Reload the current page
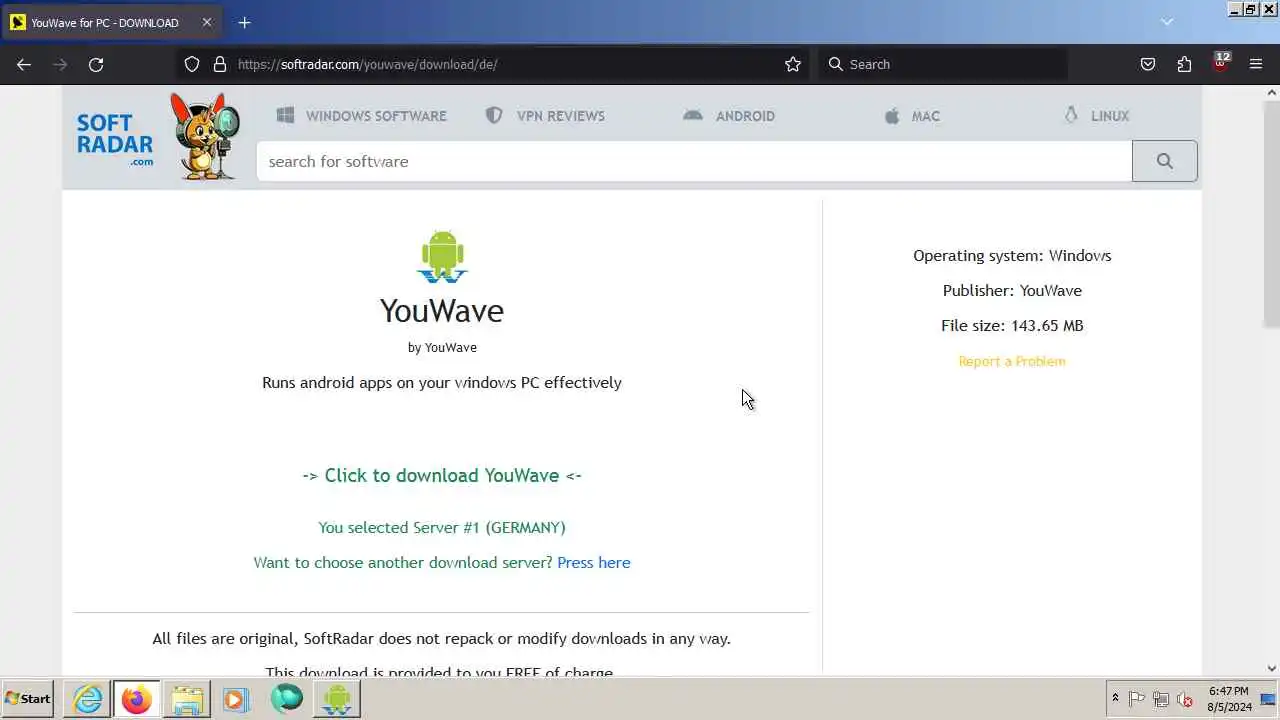 pos(96,64)
